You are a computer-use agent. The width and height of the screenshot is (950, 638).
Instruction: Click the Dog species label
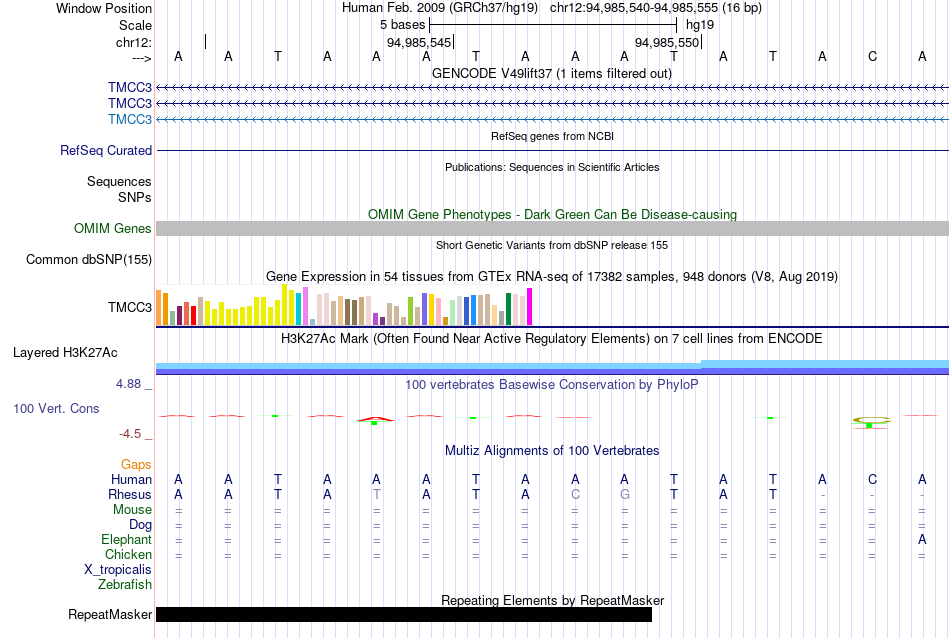point(140,525)
